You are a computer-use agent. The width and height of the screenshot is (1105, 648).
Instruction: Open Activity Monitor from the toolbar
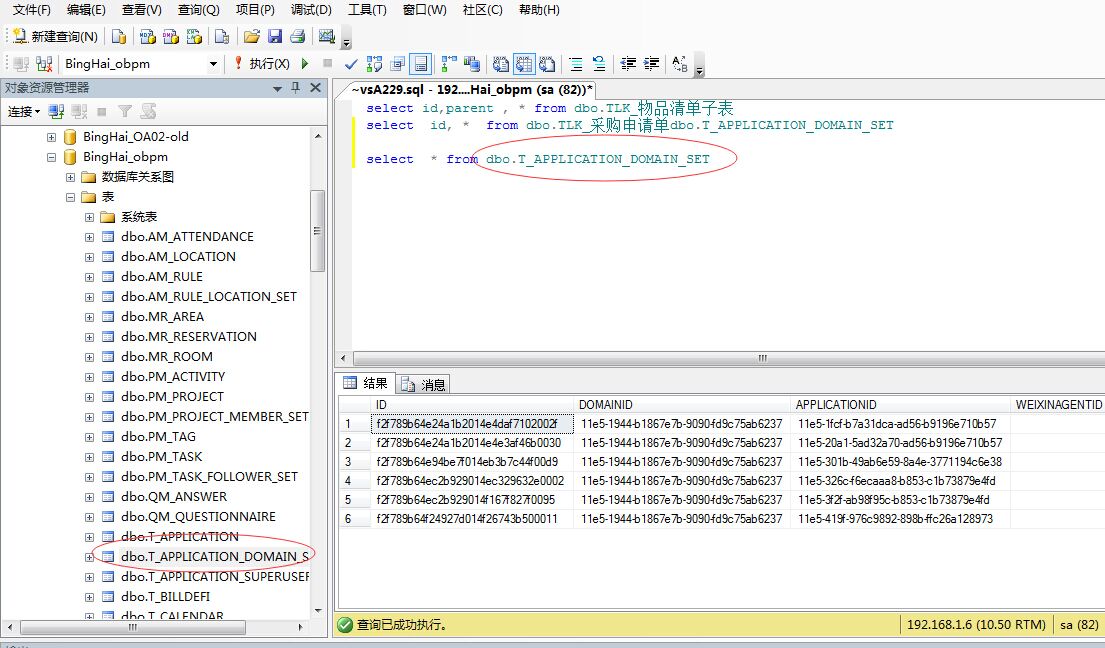point(326,36)
